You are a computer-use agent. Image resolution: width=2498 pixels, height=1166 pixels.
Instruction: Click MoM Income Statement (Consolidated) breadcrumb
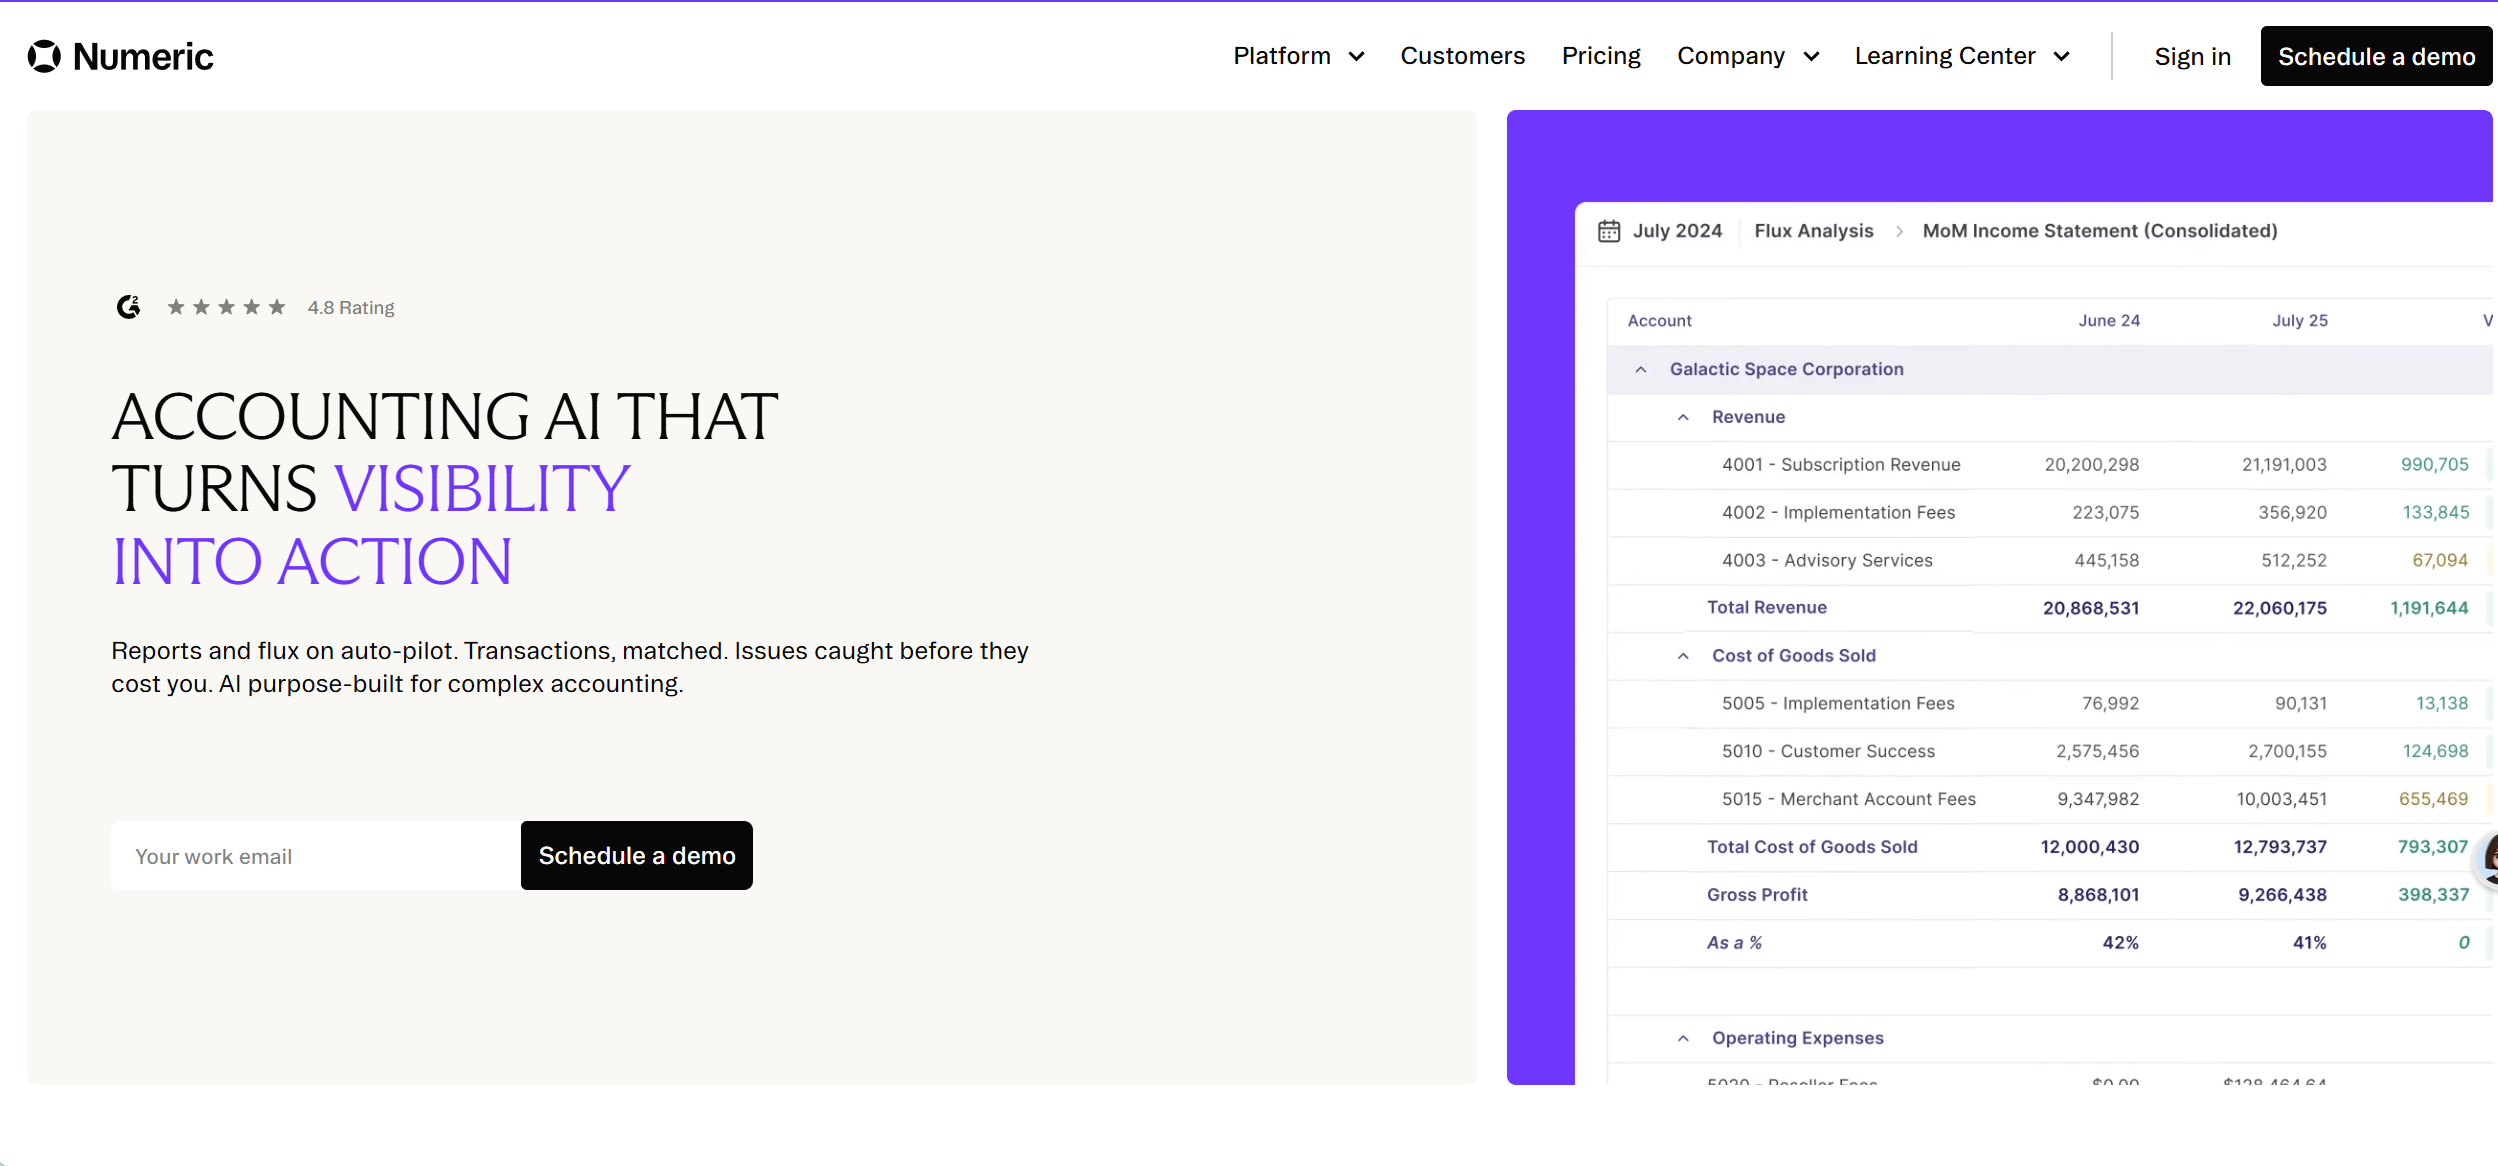2100,231
